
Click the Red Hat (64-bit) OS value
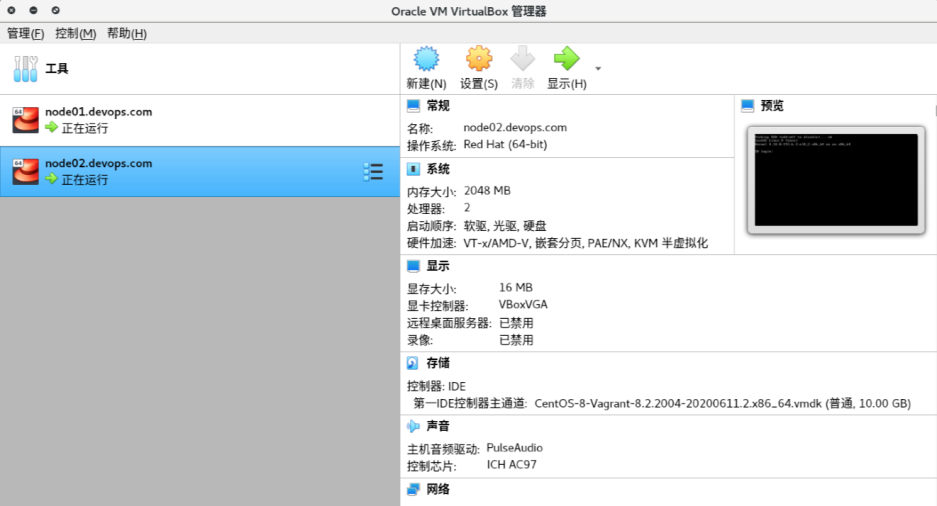pyautogui.click(x=505, y=145)
